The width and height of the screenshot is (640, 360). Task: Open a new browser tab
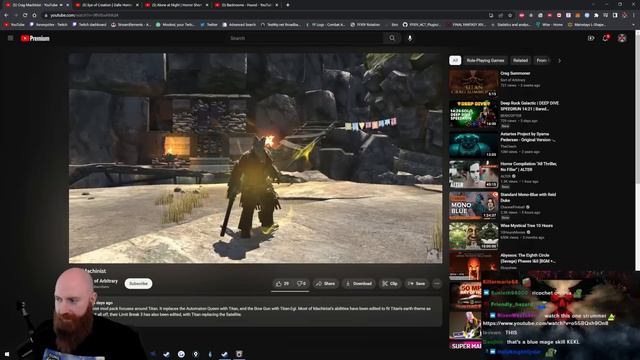[288, 5]
